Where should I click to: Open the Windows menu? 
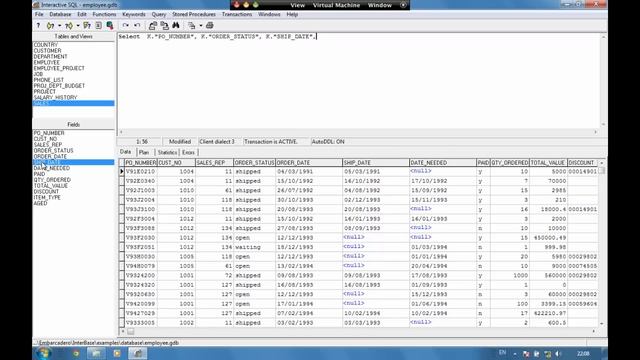pos(269,14)
